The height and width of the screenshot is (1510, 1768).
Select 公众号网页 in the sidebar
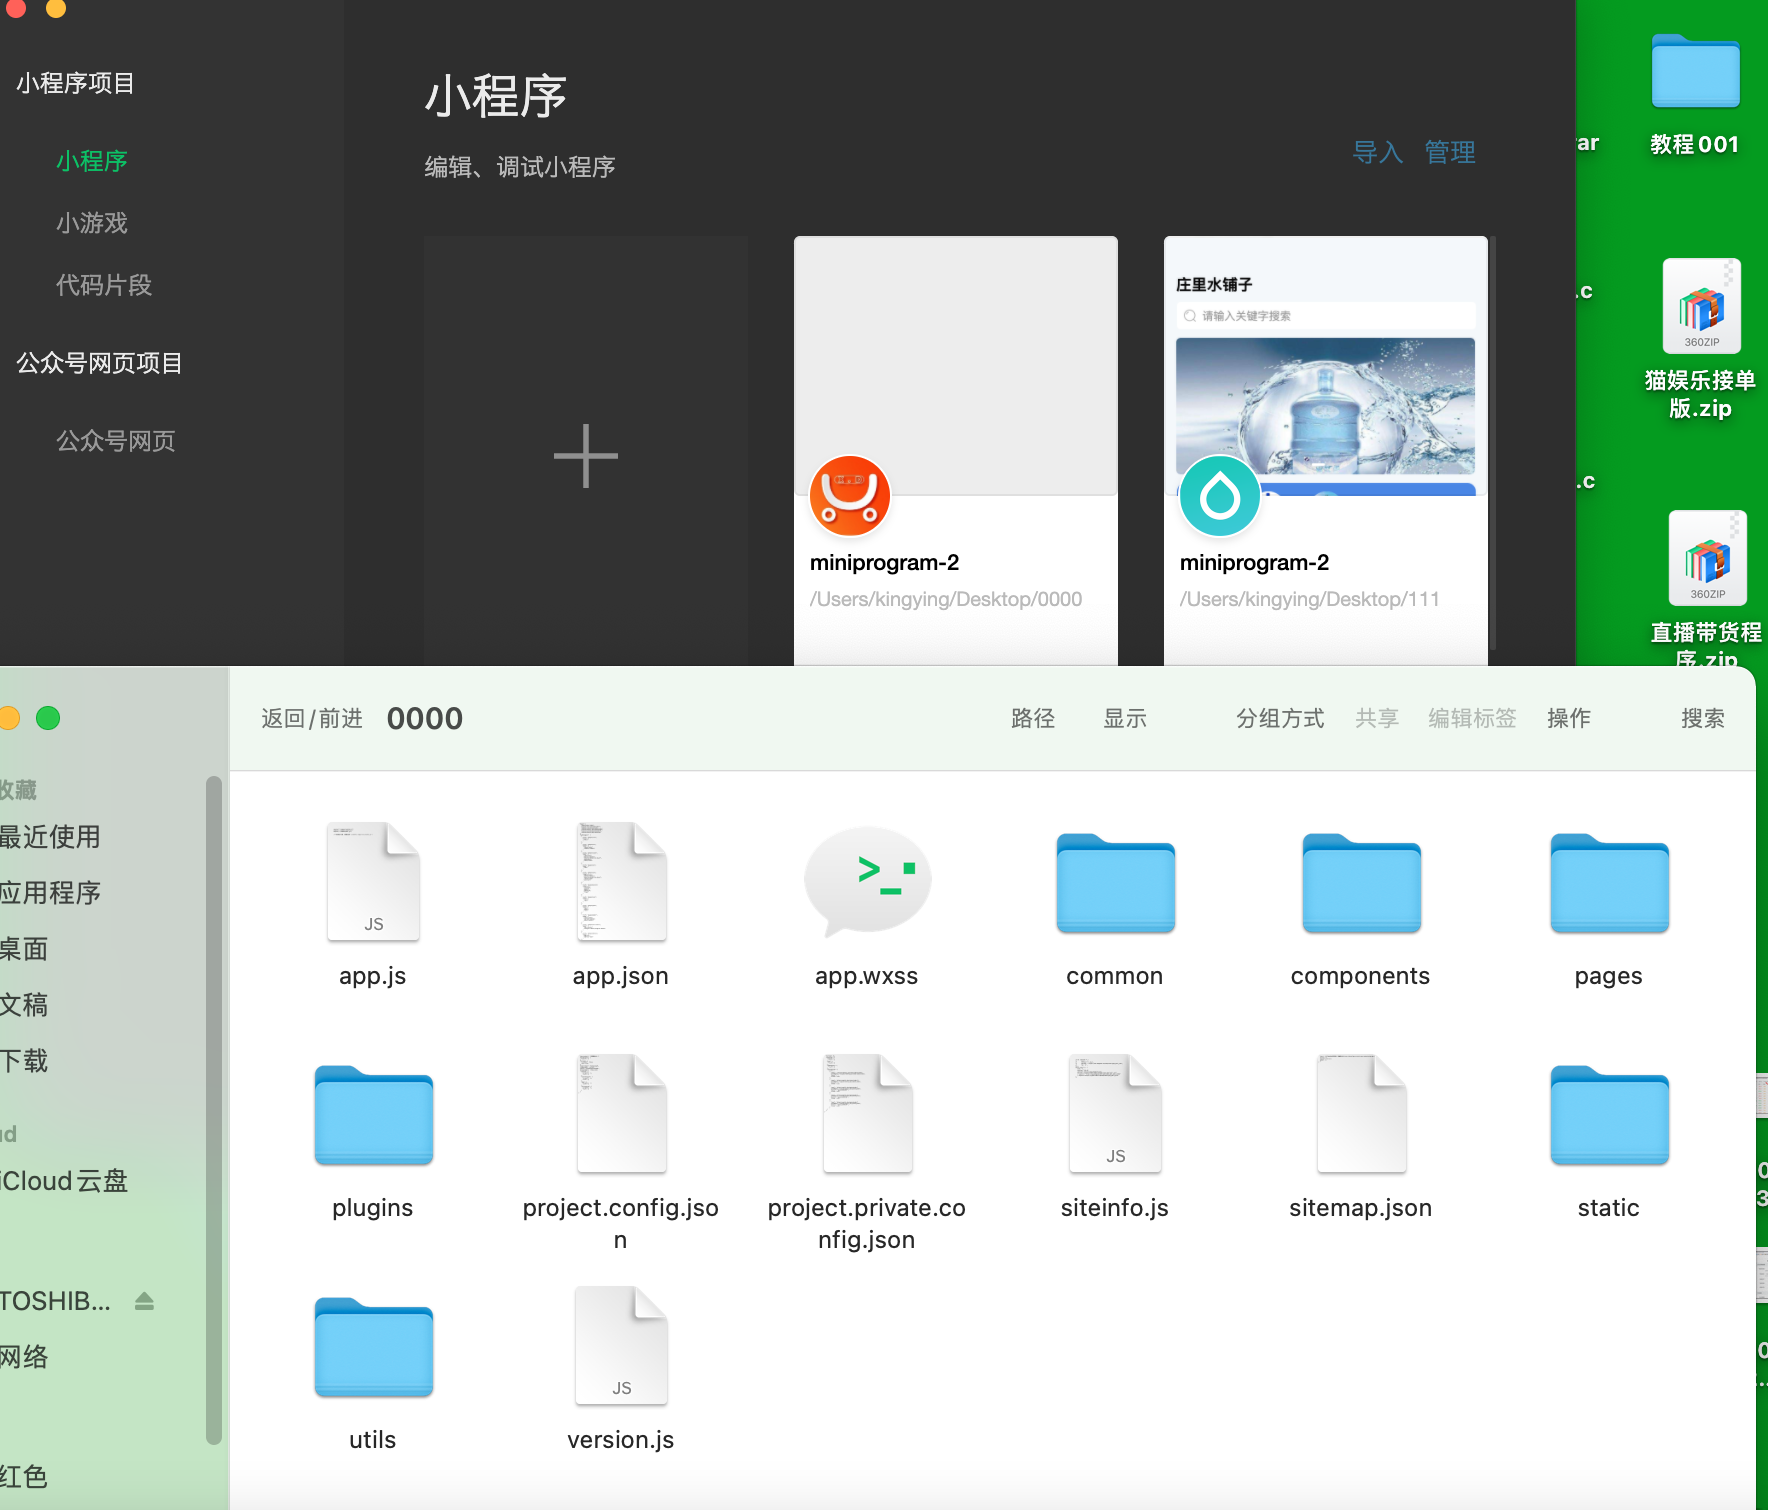click(116, 440)
